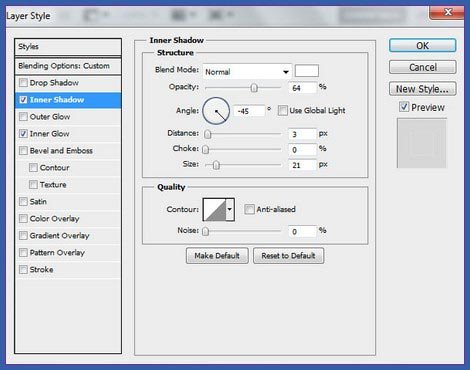The image size is (470, 370).
Task: Click the Choke slider handle
Action: coord(206,149)
